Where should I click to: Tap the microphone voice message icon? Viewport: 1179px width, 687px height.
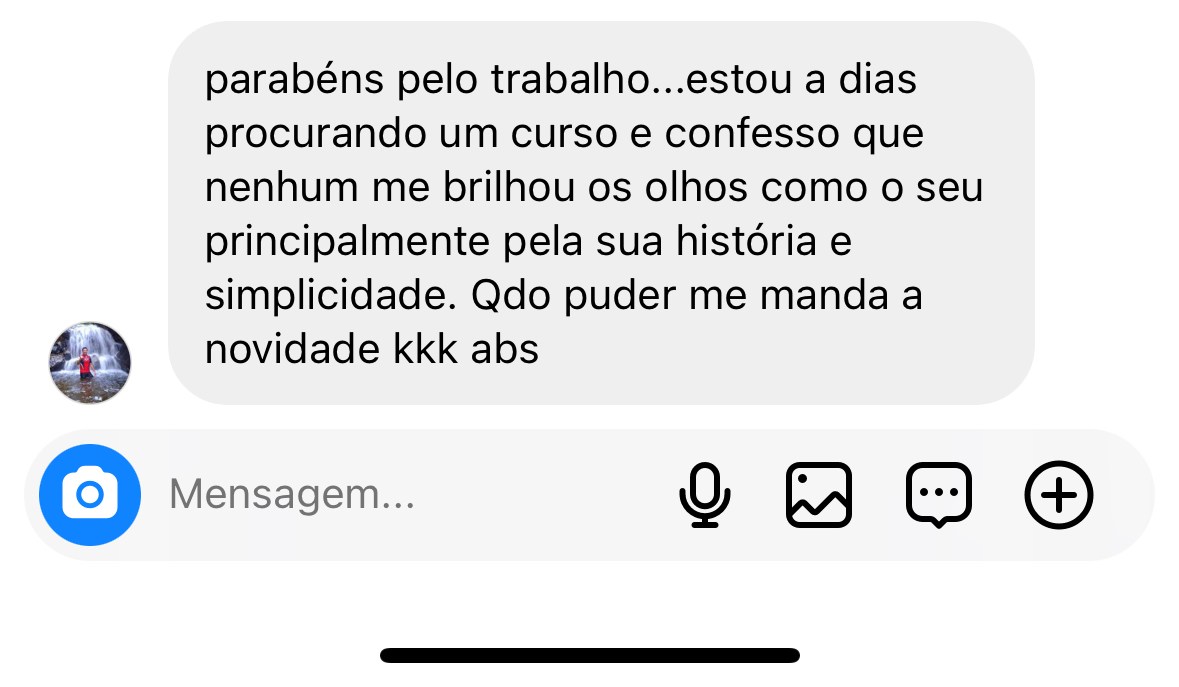[705, 495]
